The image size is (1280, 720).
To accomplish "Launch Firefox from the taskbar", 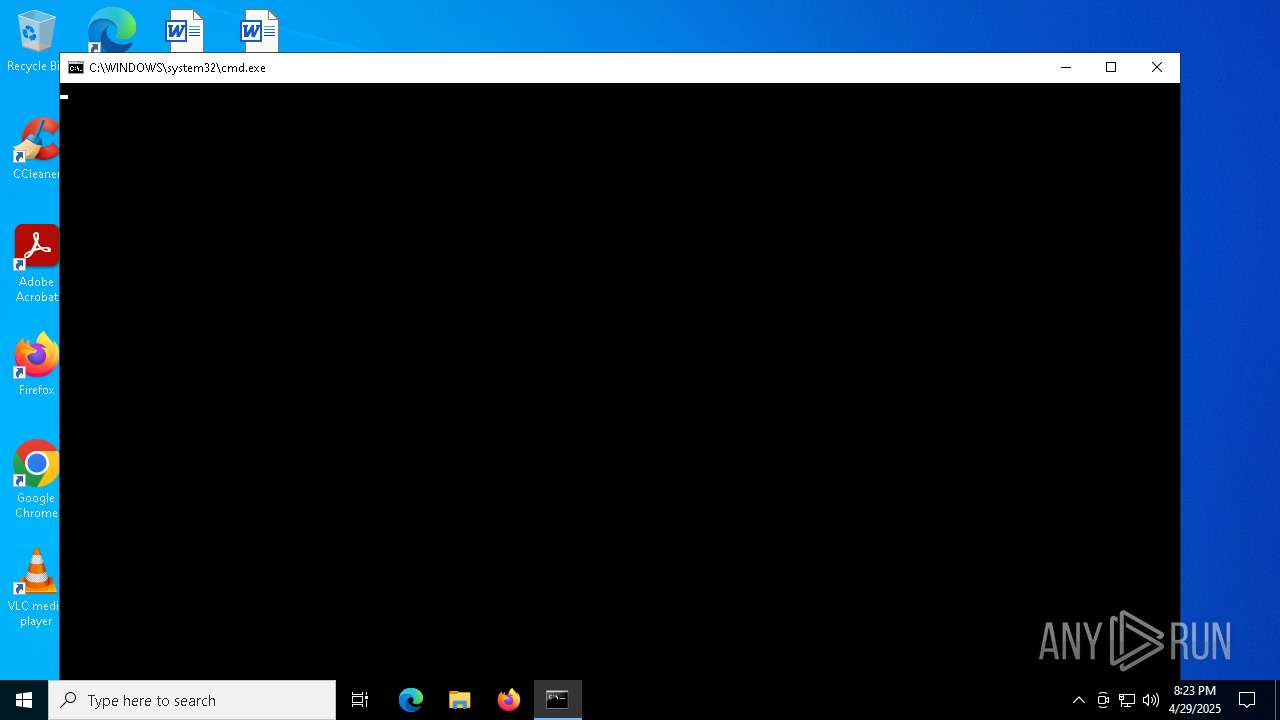I will click(509, 700).
